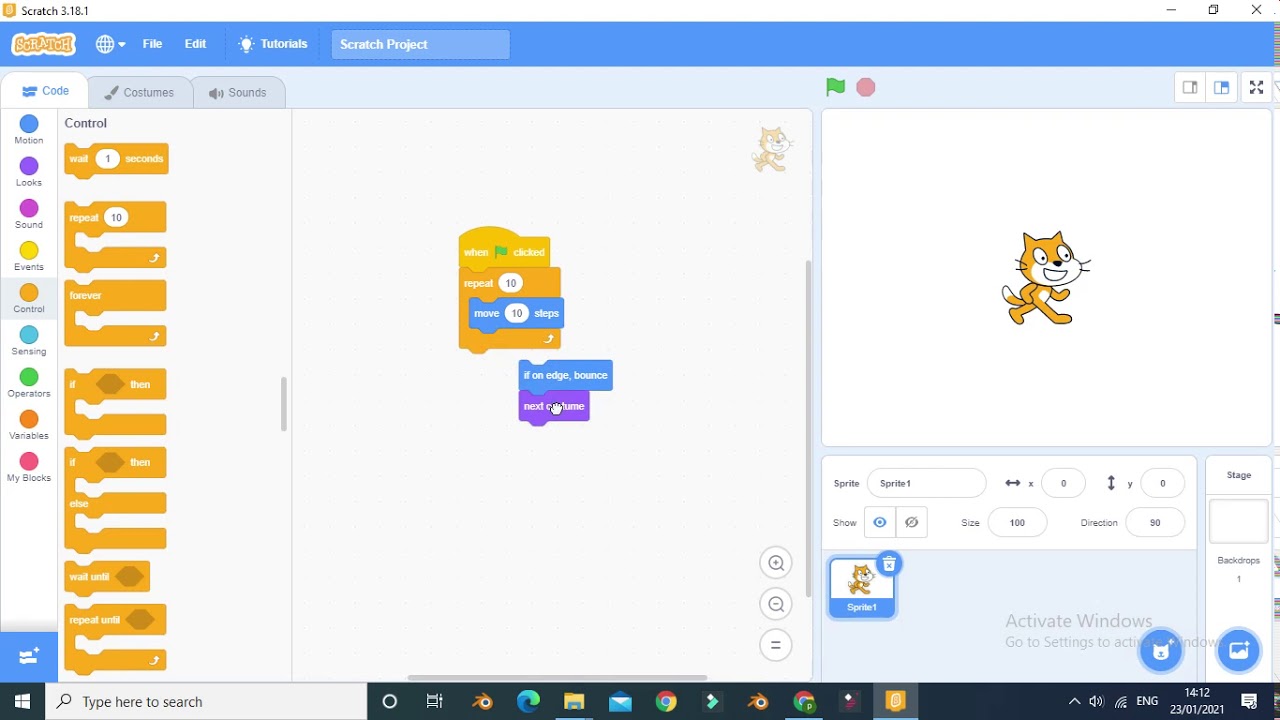Viewport: 1280px width, 720px height.
Task: Click the 'next costume' block
Action: [x=554, y=407]
